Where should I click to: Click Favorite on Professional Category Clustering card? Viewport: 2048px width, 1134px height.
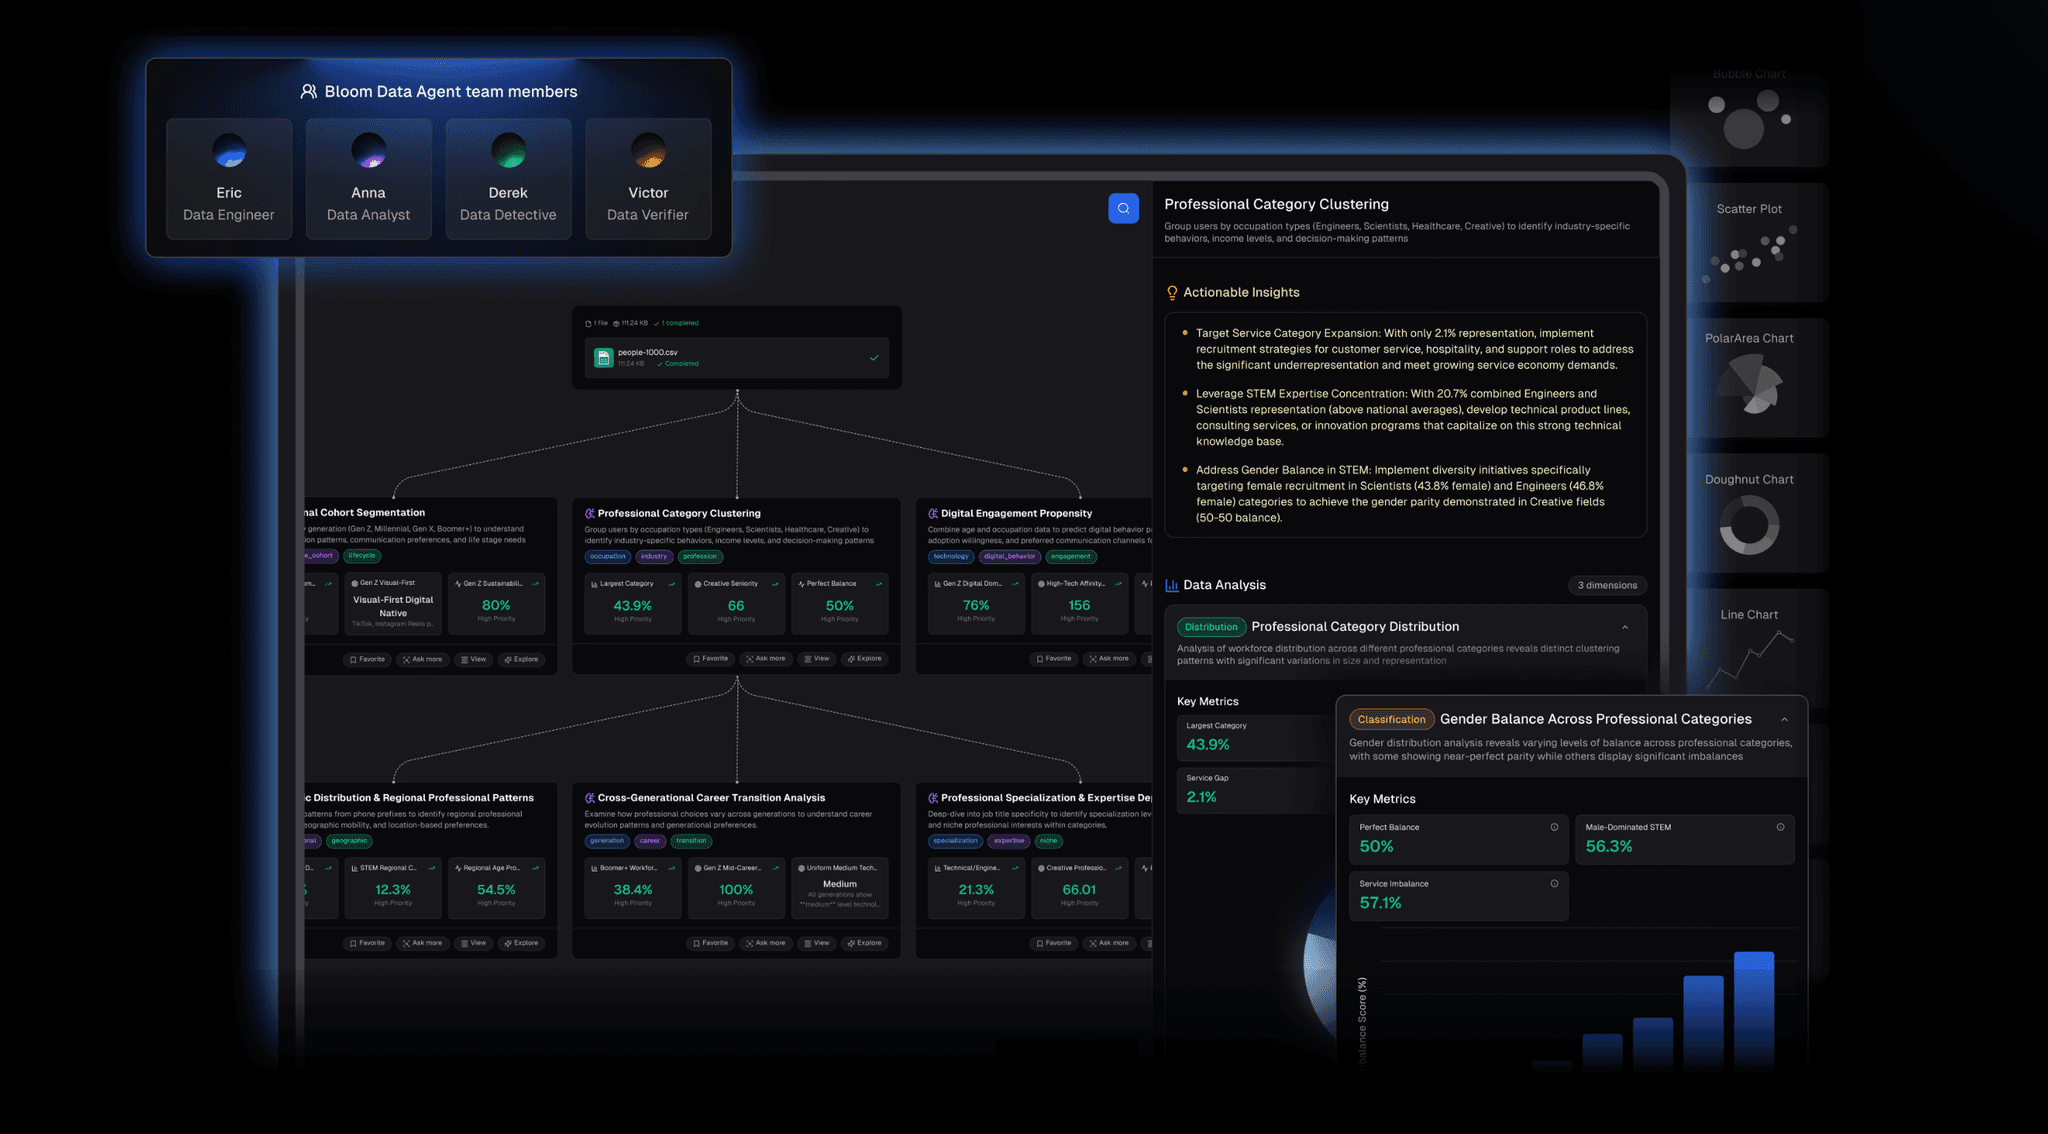point(710,659)
